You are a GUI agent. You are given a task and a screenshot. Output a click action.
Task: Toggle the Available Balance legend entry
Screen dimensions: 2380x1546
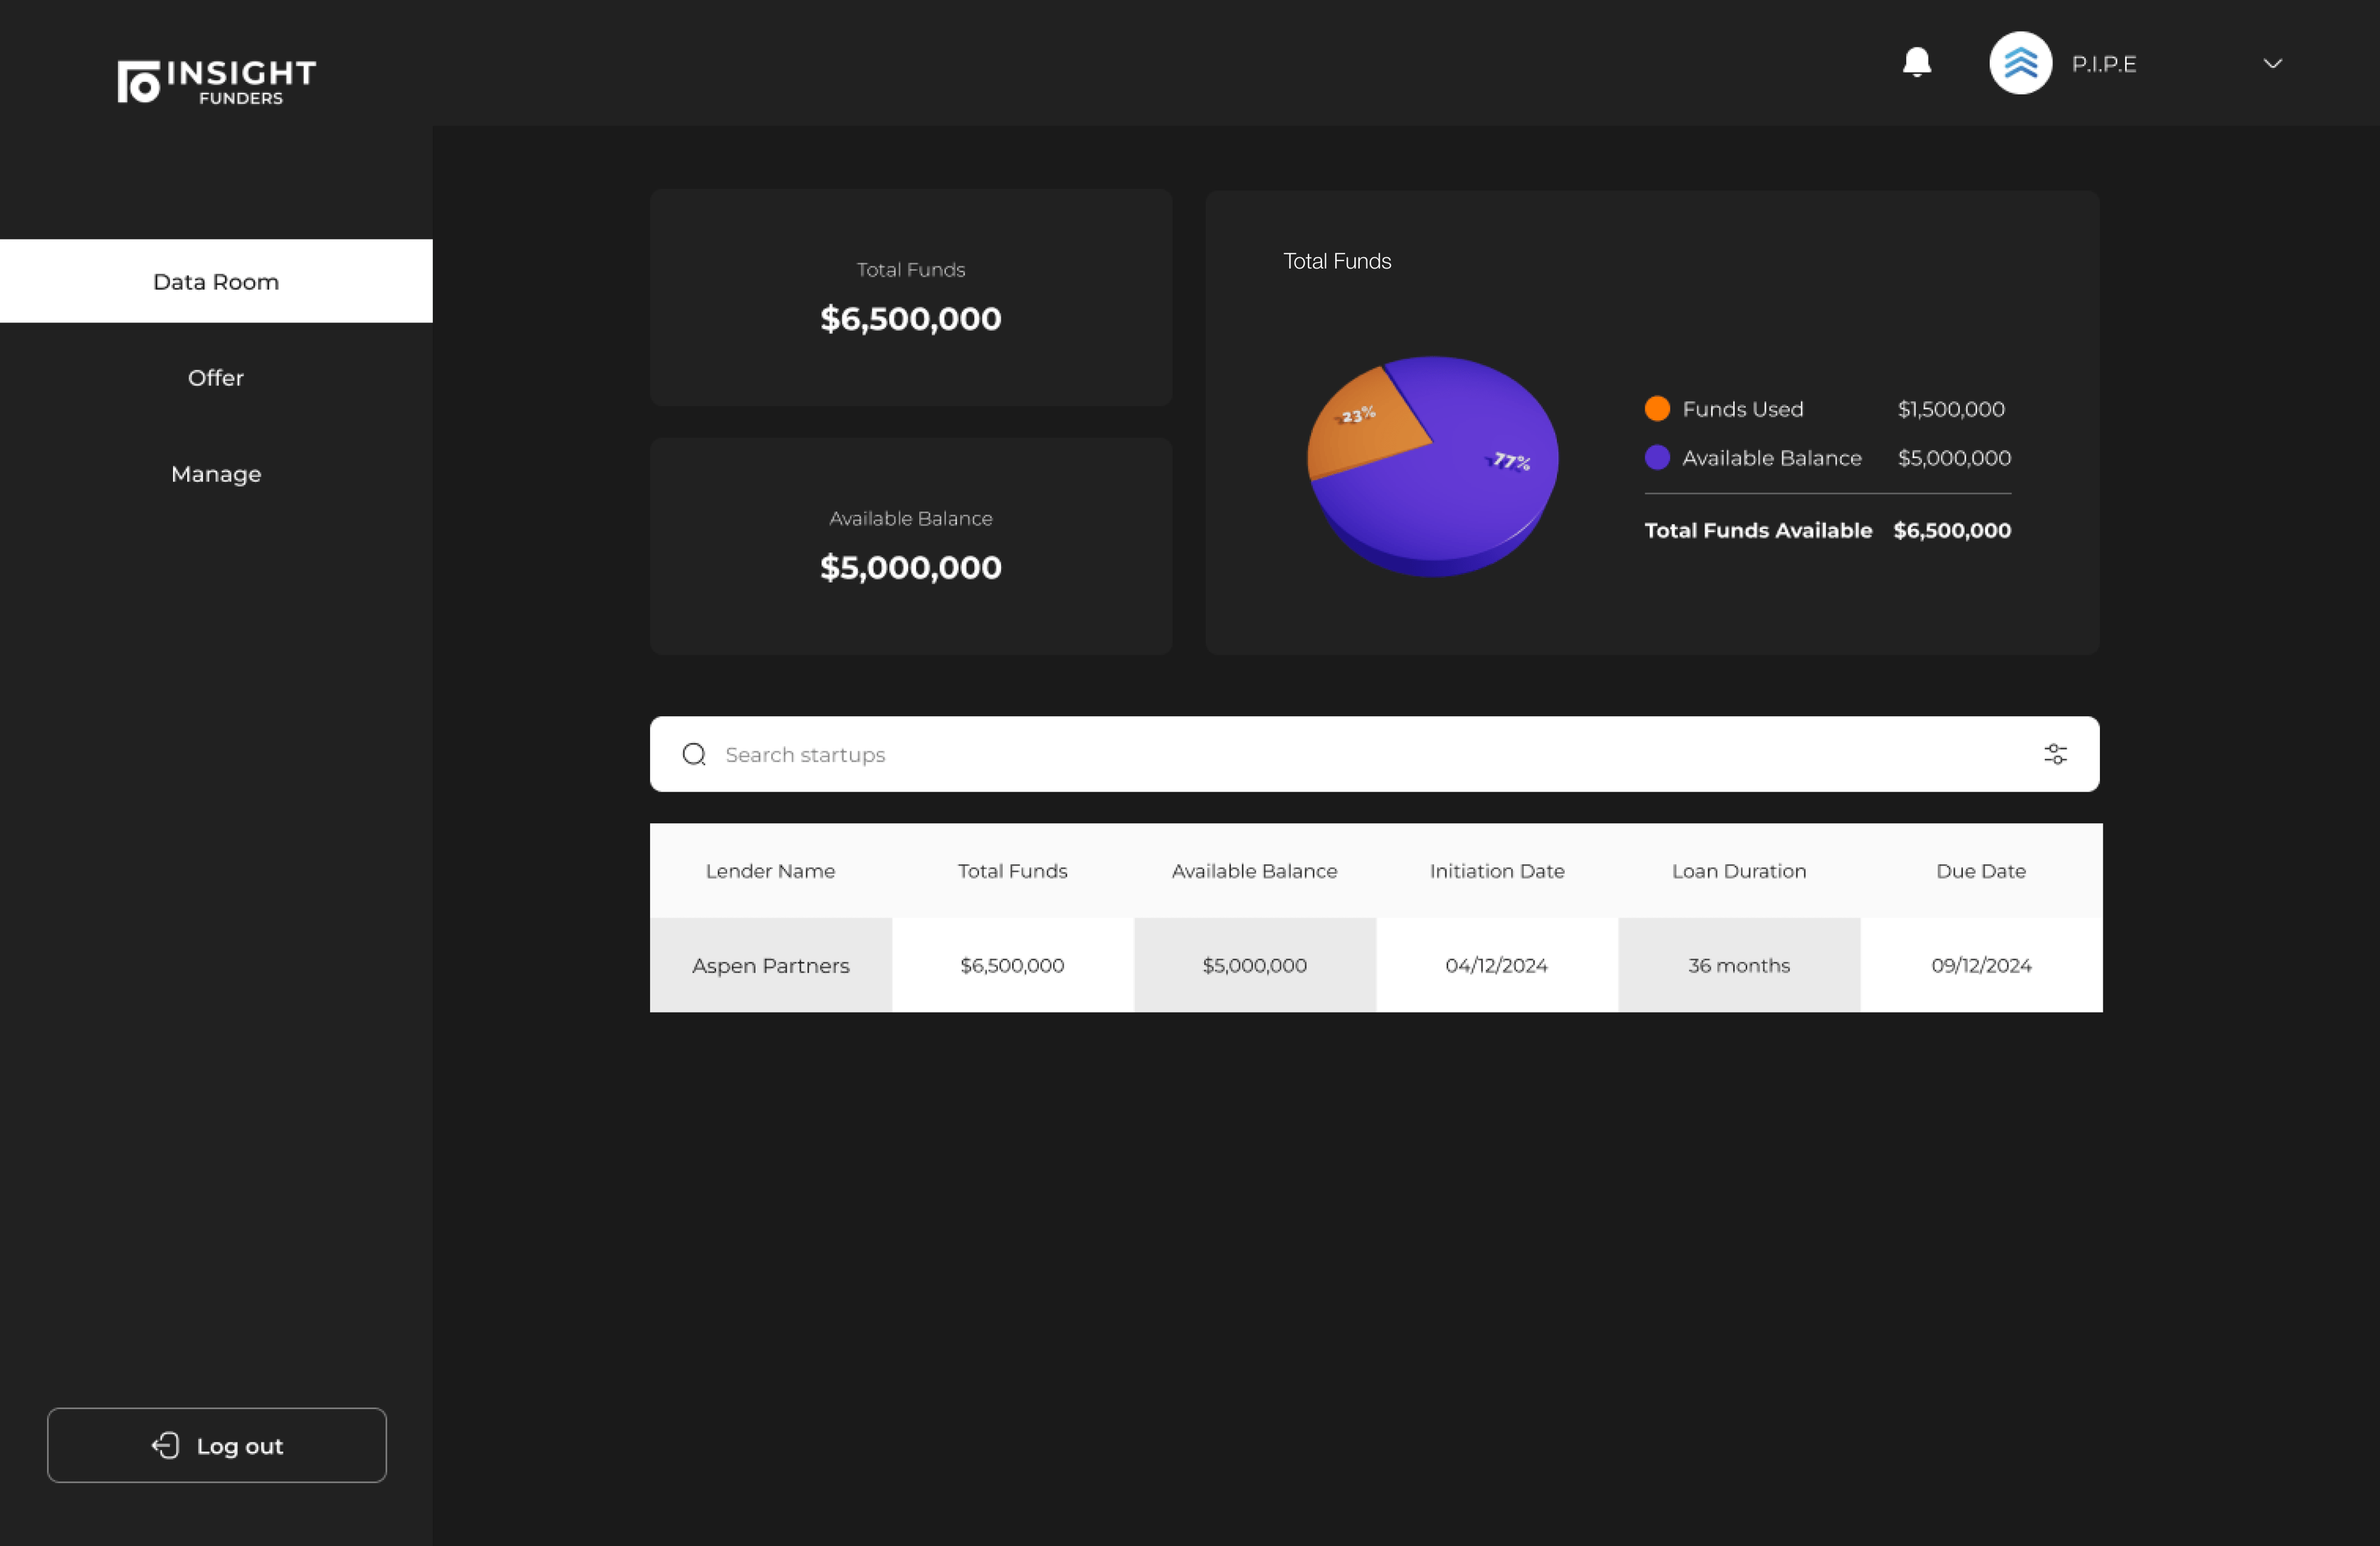pyautogui.click(x=1771, y=457)
